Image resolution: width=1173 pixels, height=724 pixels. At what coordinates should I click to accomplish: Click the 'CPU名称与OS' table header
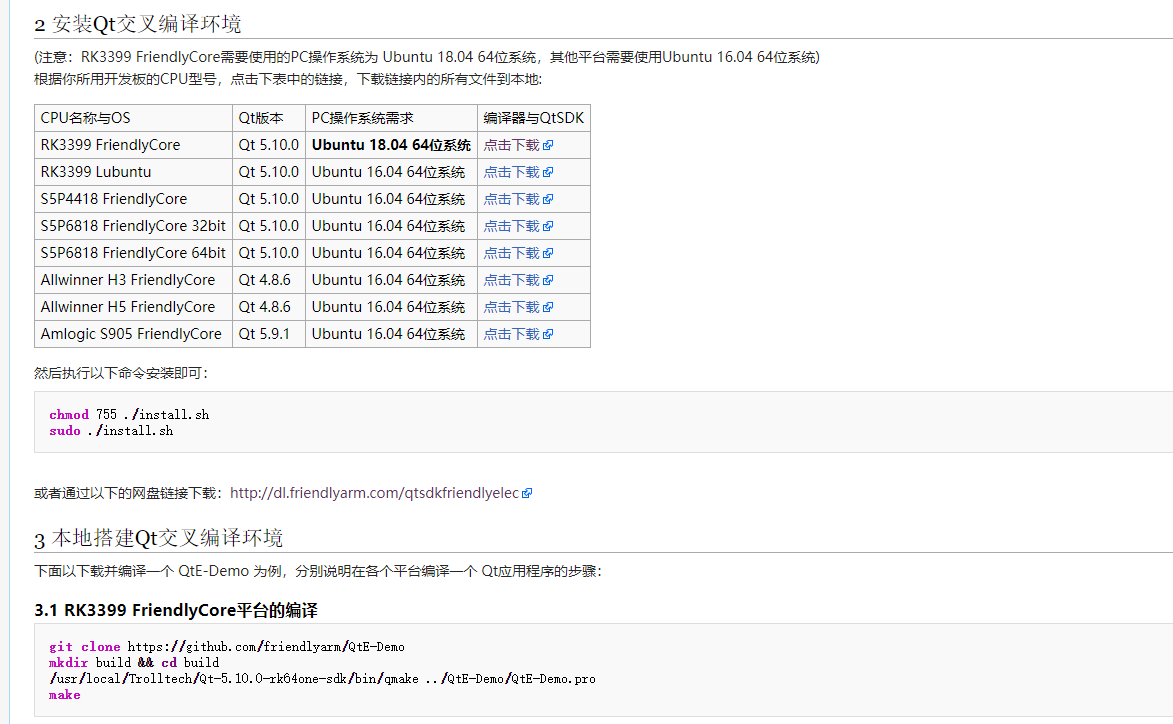coord(133,118)
